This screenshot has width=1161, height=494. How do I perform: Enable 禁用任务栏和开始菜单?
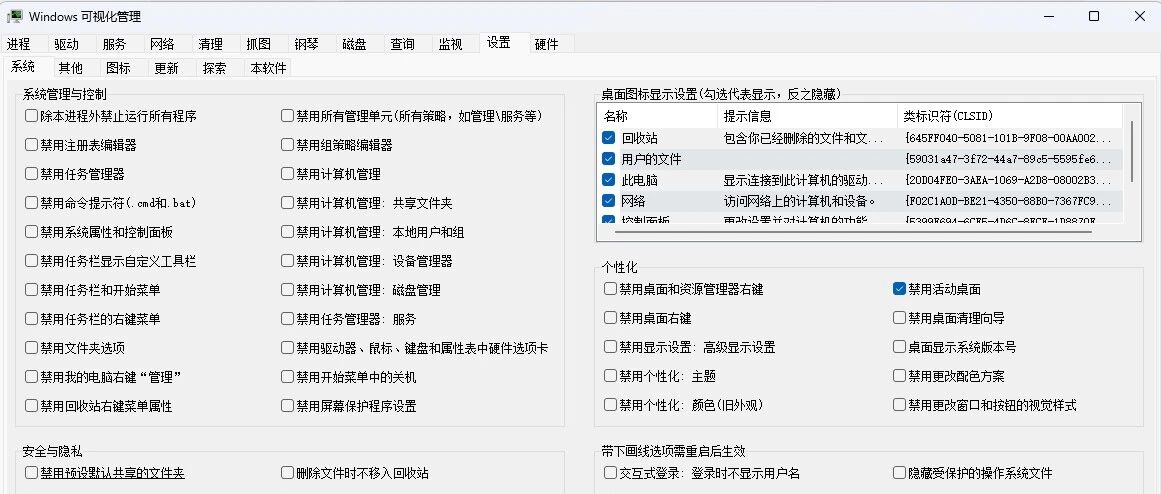[31, 290]
